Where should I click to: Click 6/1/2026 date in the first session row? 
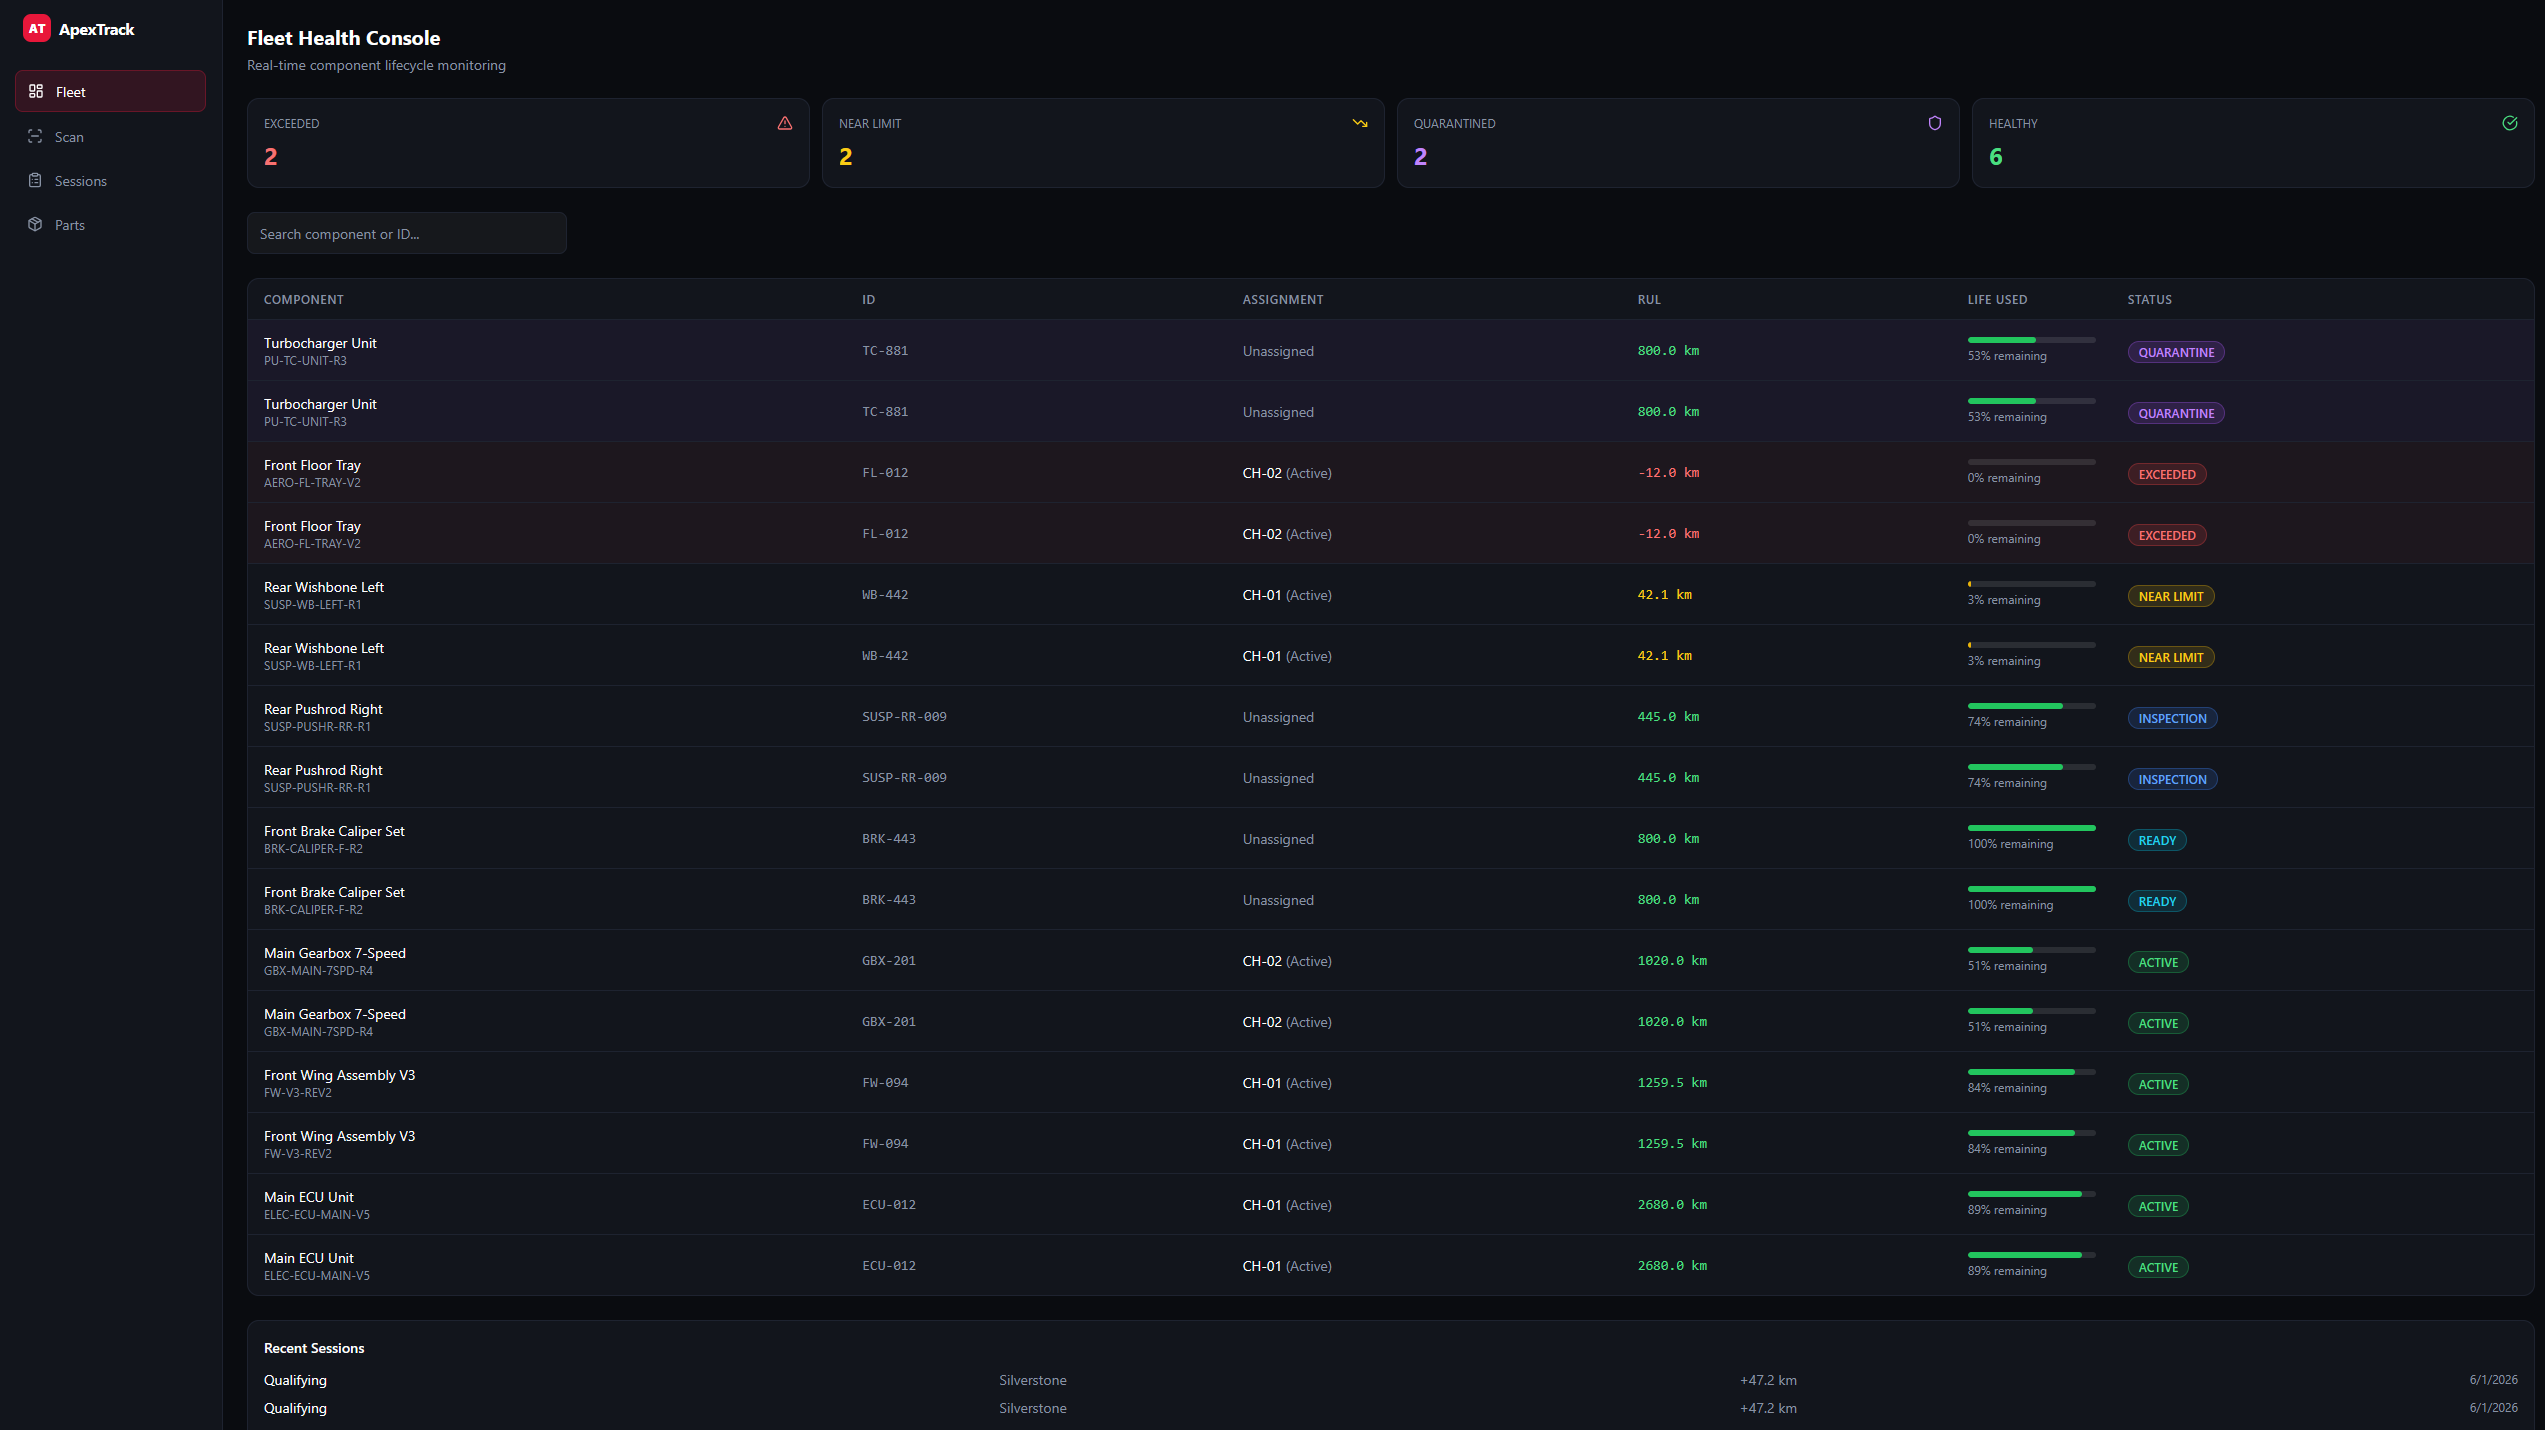(x=2493, y=1380)
